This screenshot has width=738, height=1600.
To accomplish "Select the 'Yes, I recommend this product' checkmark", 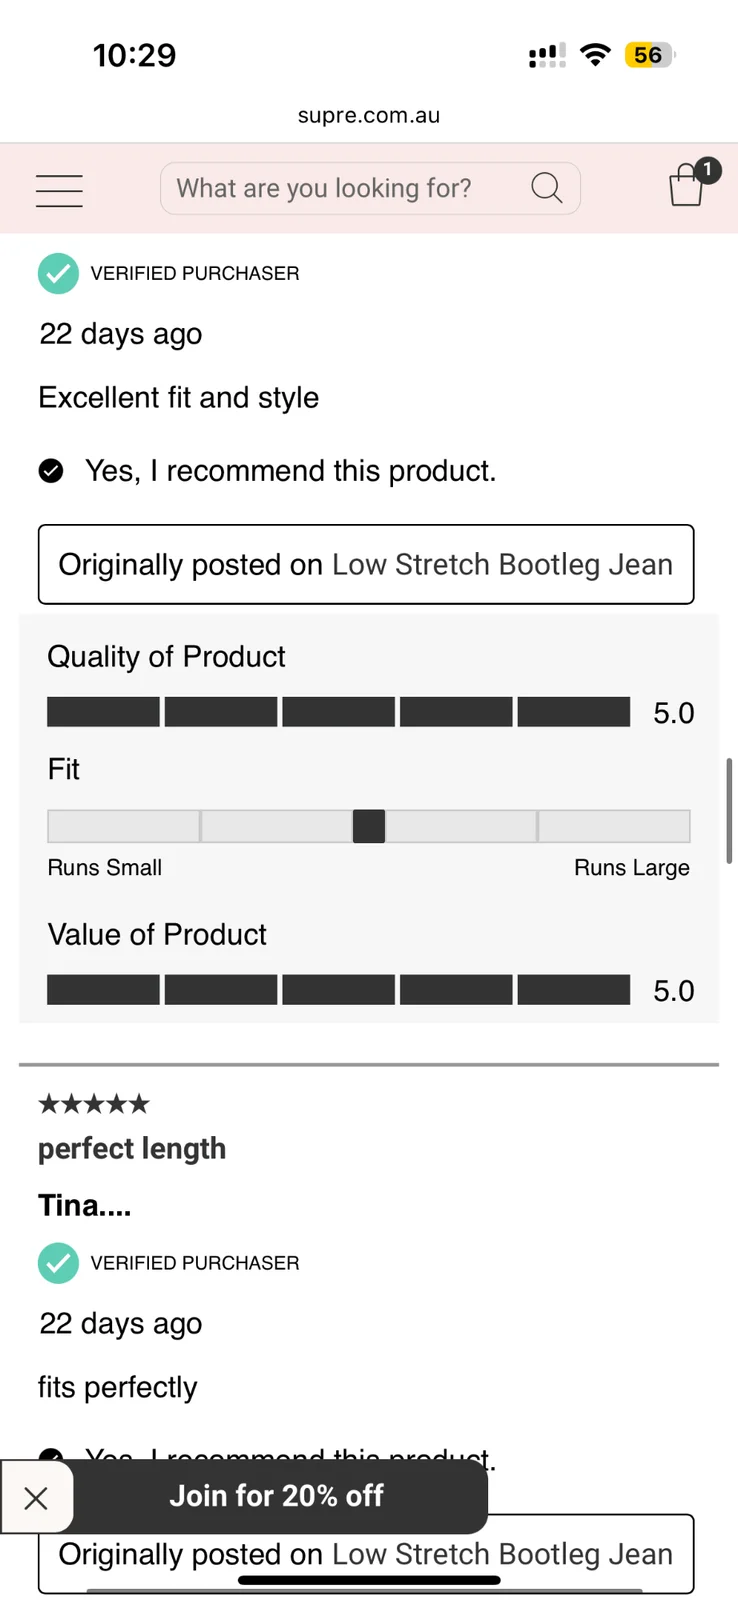I will tap(51, 471).
